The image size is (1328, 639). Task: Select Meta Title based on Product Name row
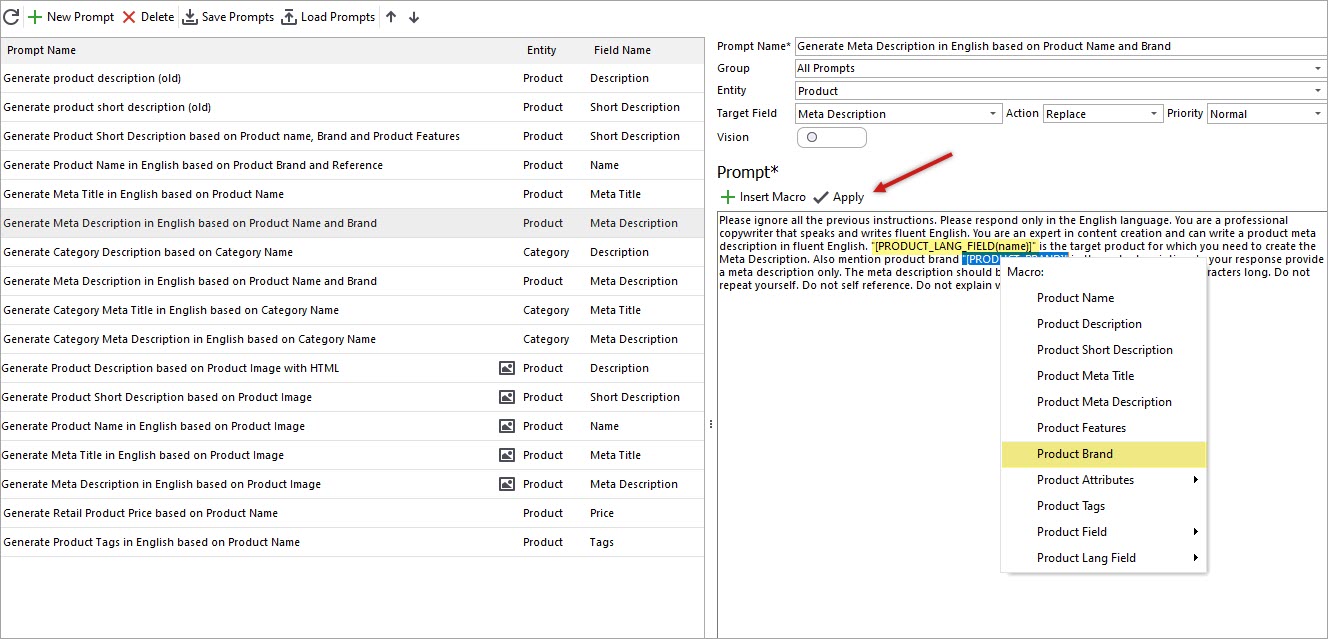tap(352, 194)
